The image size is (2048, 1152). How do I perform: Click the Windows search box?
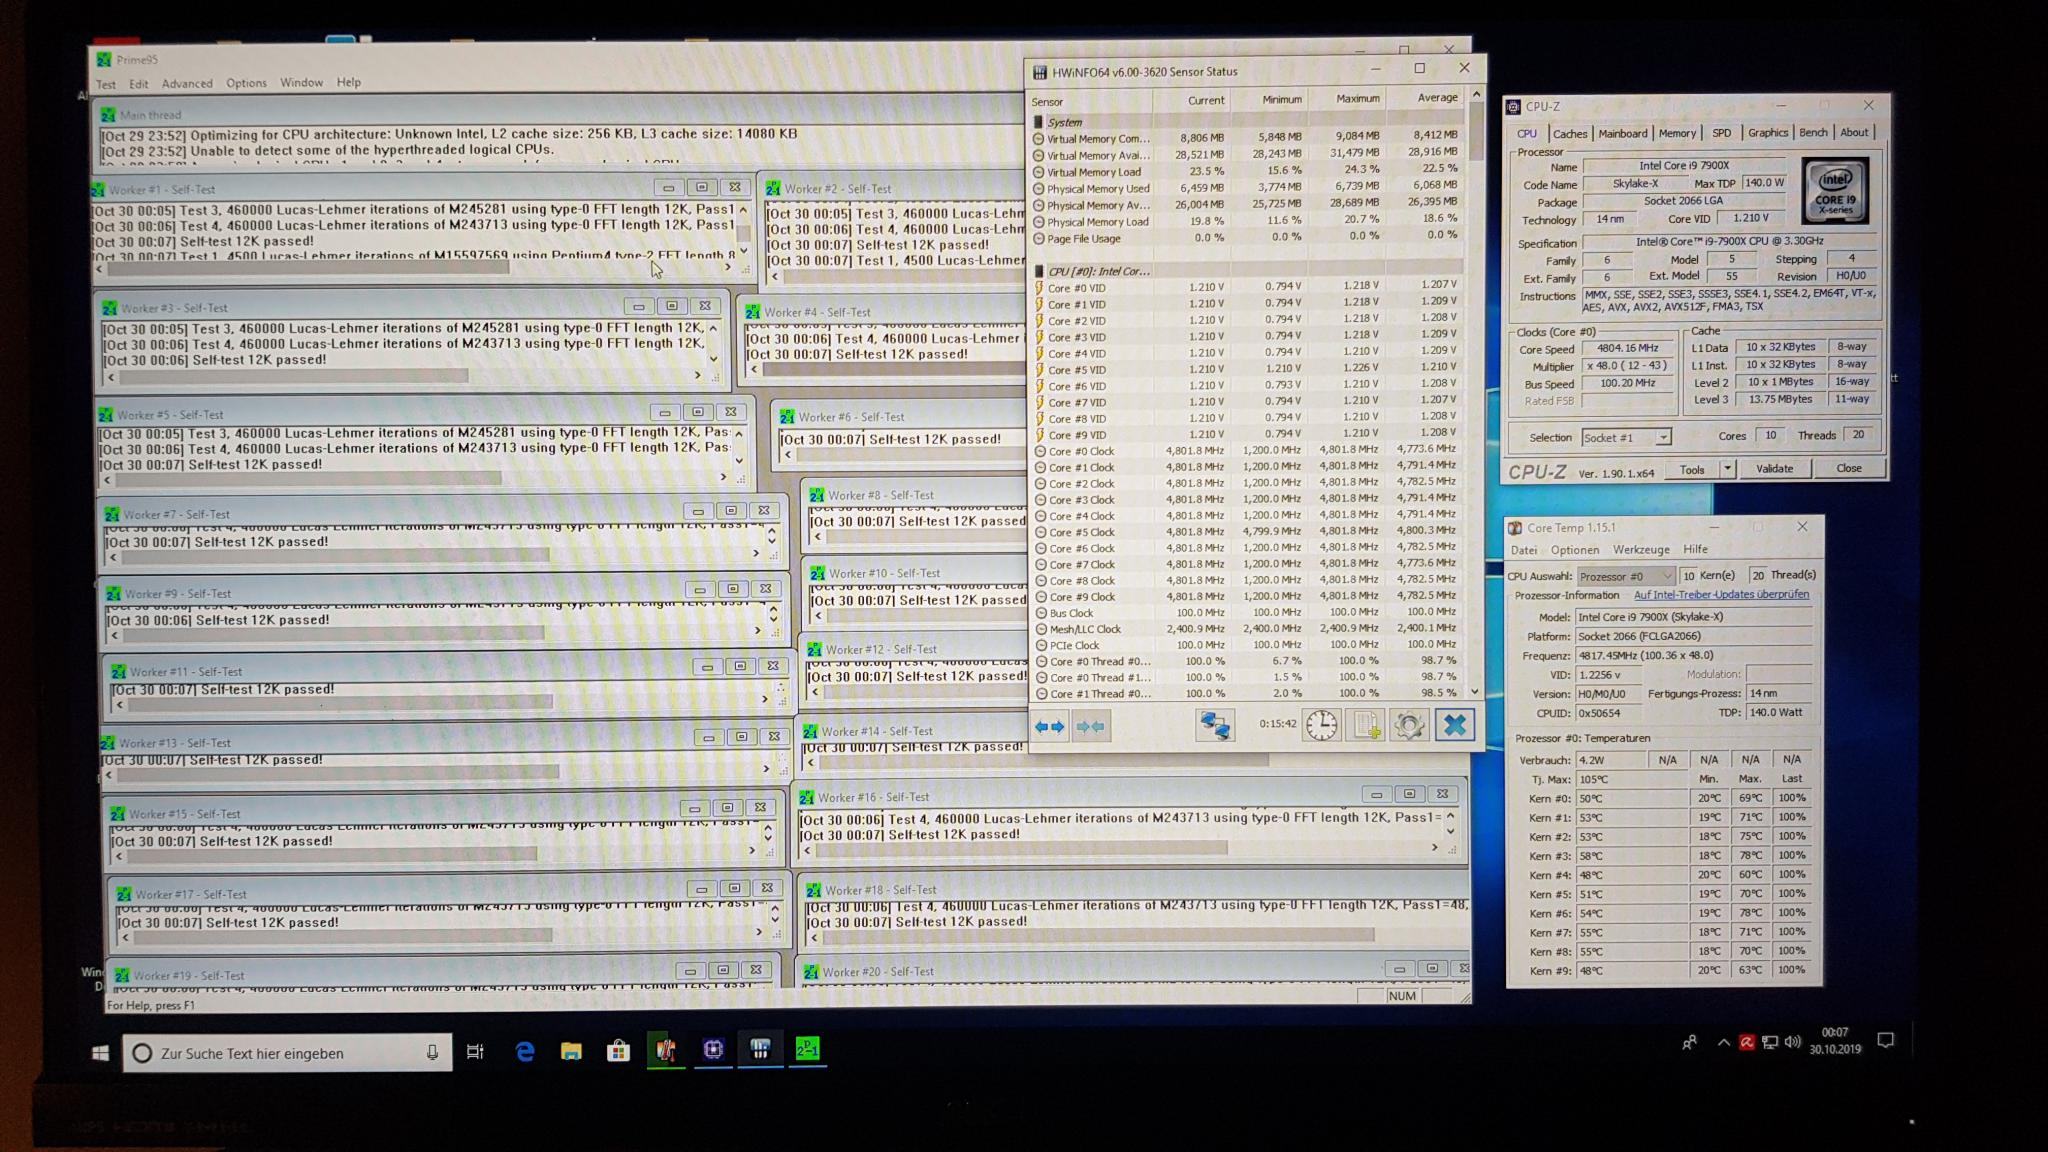point(287,1053)
